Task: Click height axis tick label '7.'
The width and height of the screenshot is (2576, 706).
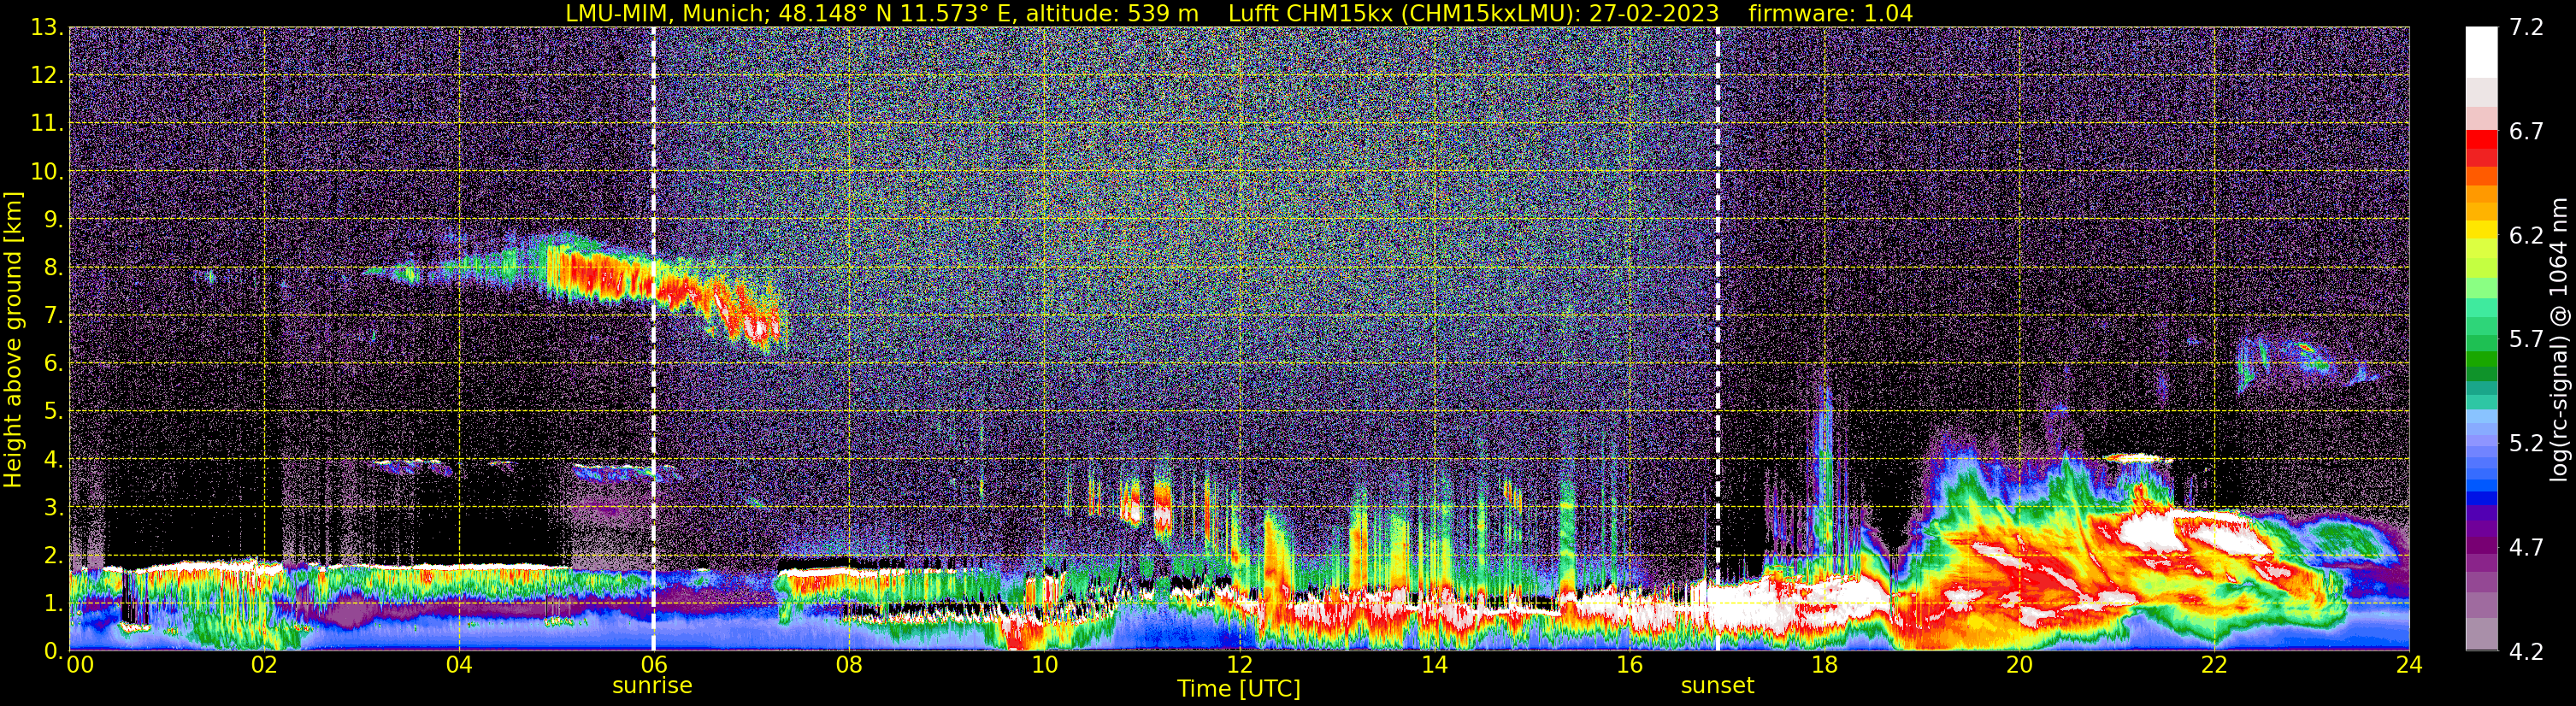Action: [x=53, y=316]
